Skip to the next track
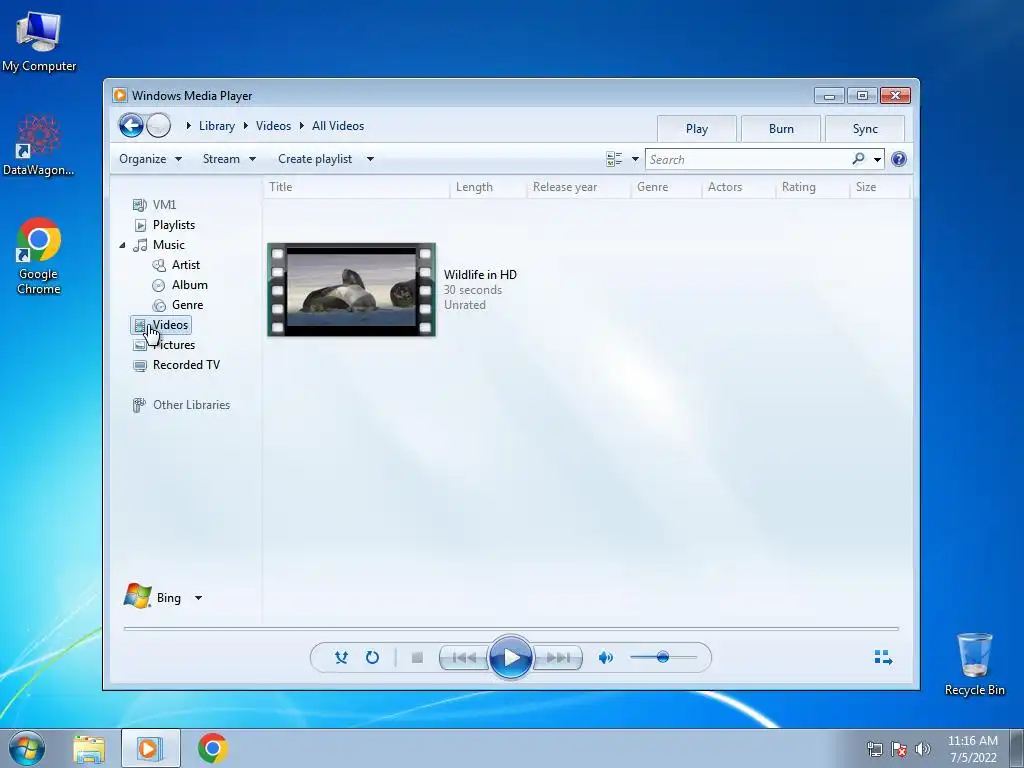This screenshot has height=768, width=1024. click(x=558, y=658)
